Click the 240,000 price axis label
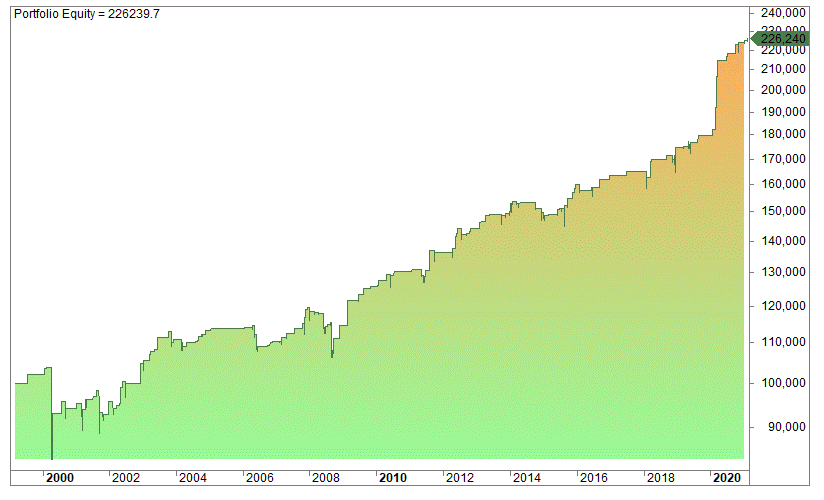The width and height of the screenshot is (824, 500). (784, 13)
